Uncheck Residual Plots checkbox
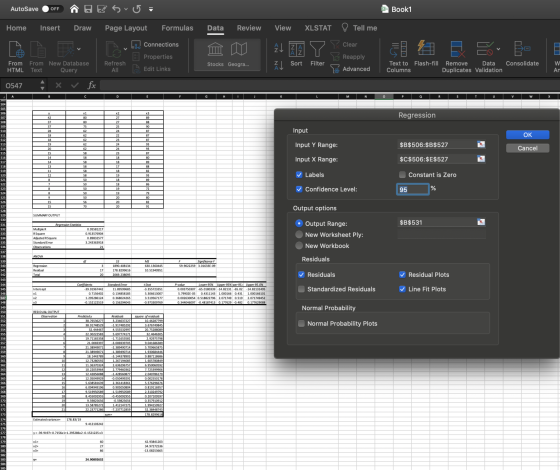 click(x=402, y=275)
